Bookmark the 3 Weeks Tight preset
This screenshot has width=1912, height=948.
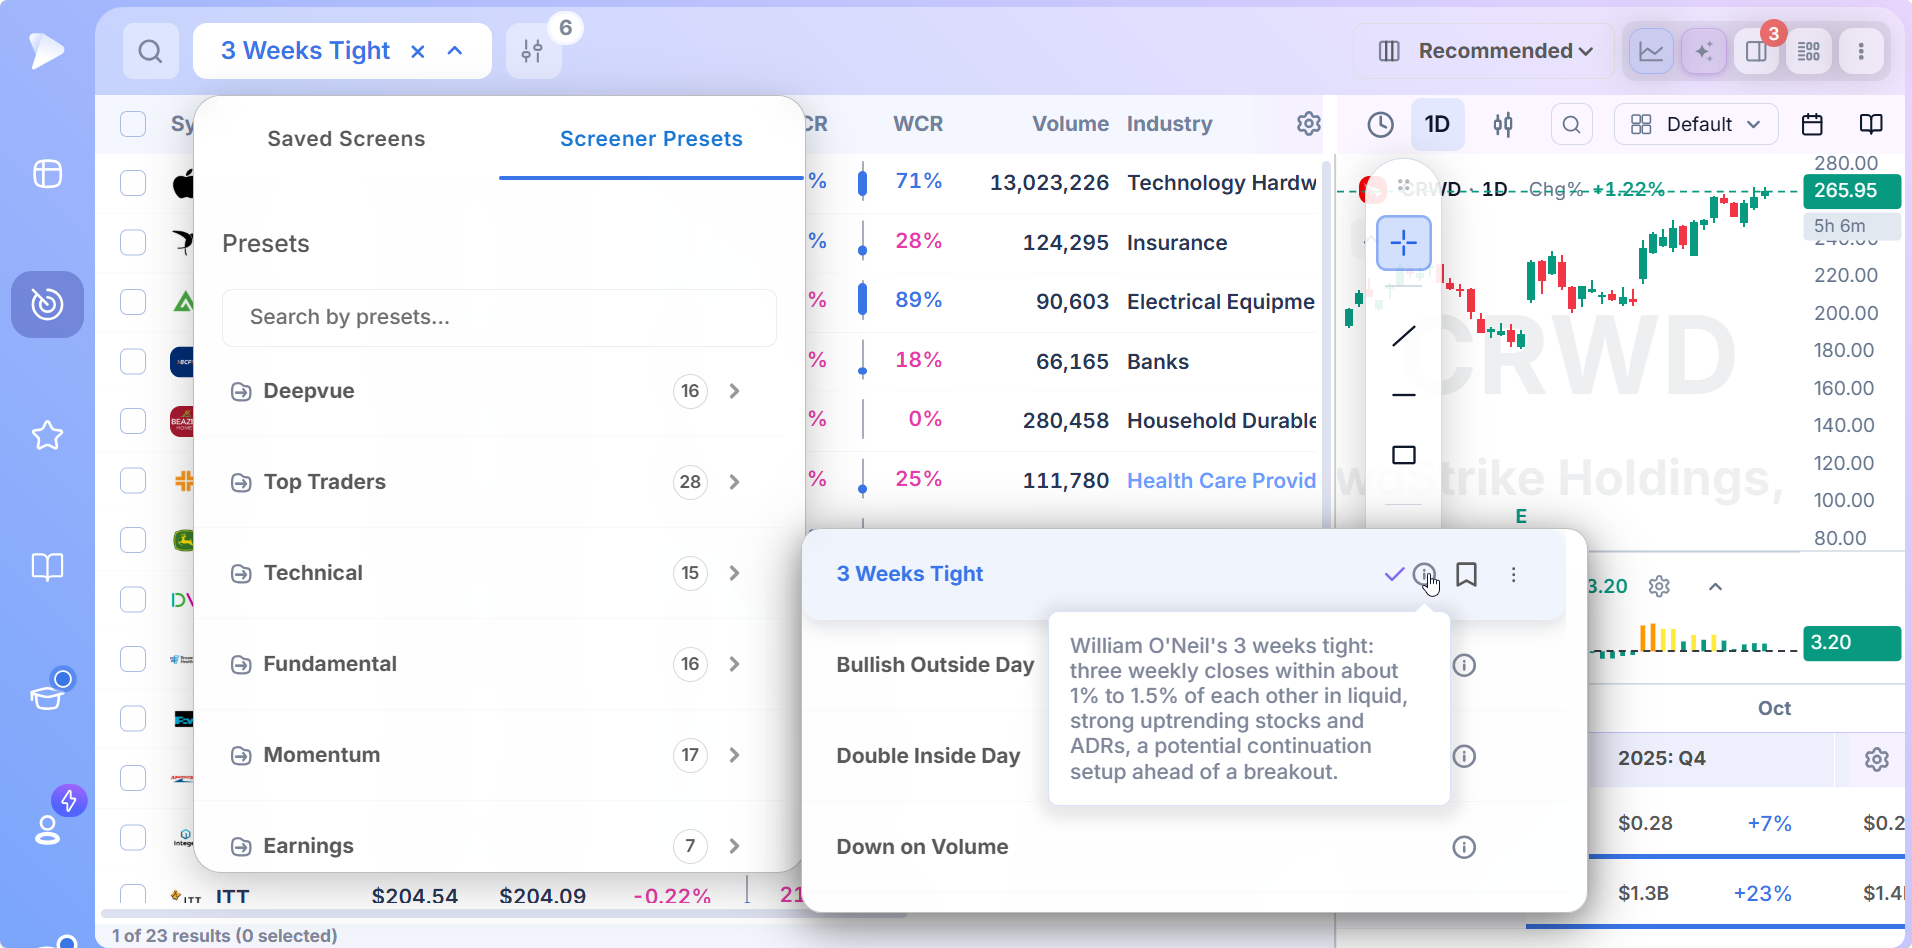point(1467,574)
